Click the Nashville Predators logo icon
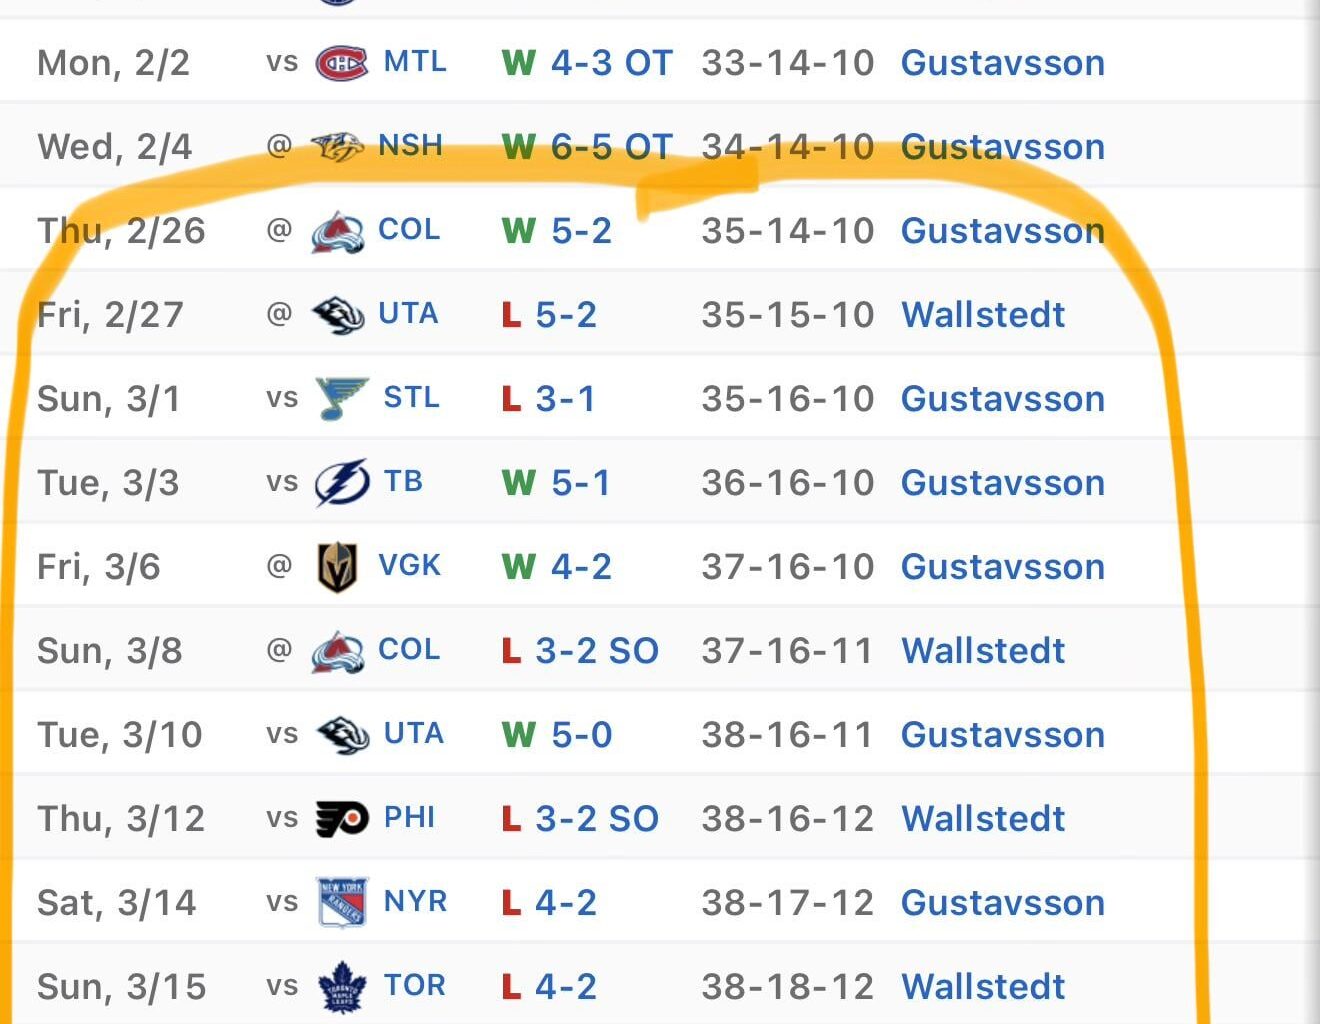 tap(337, 147)
